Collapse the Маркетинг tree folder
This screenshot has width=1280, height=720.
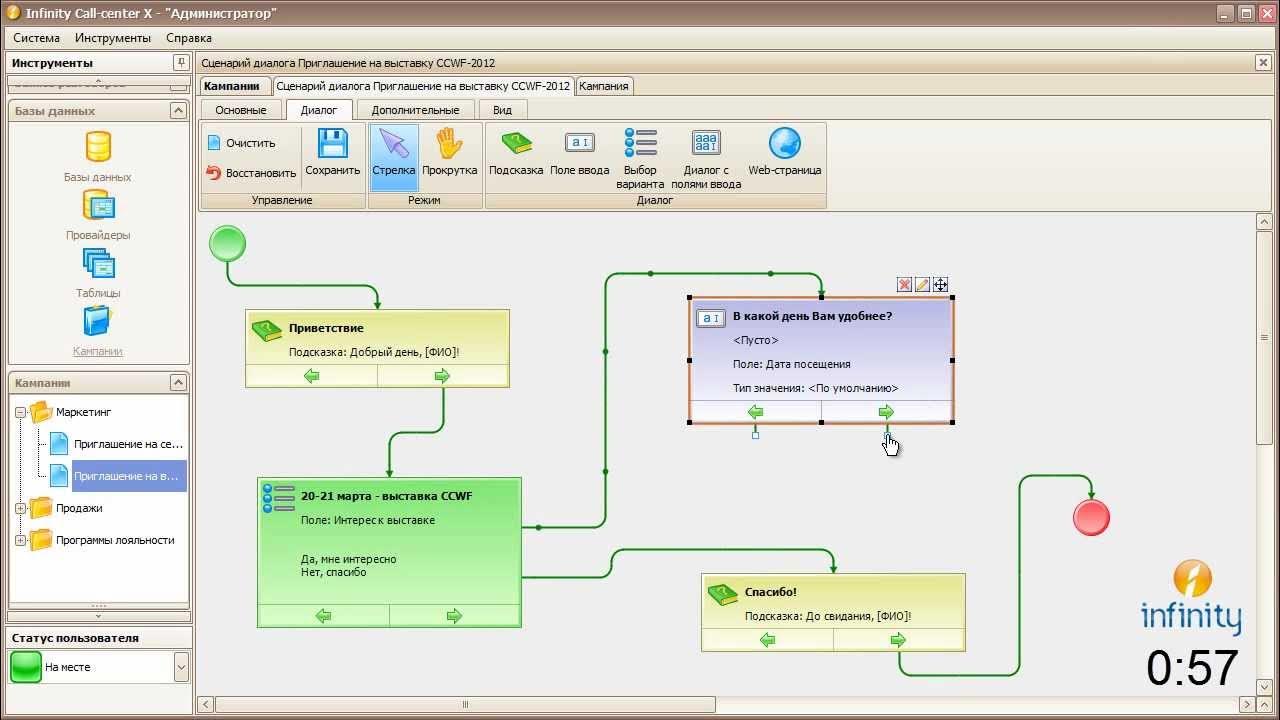click(20, 412)
